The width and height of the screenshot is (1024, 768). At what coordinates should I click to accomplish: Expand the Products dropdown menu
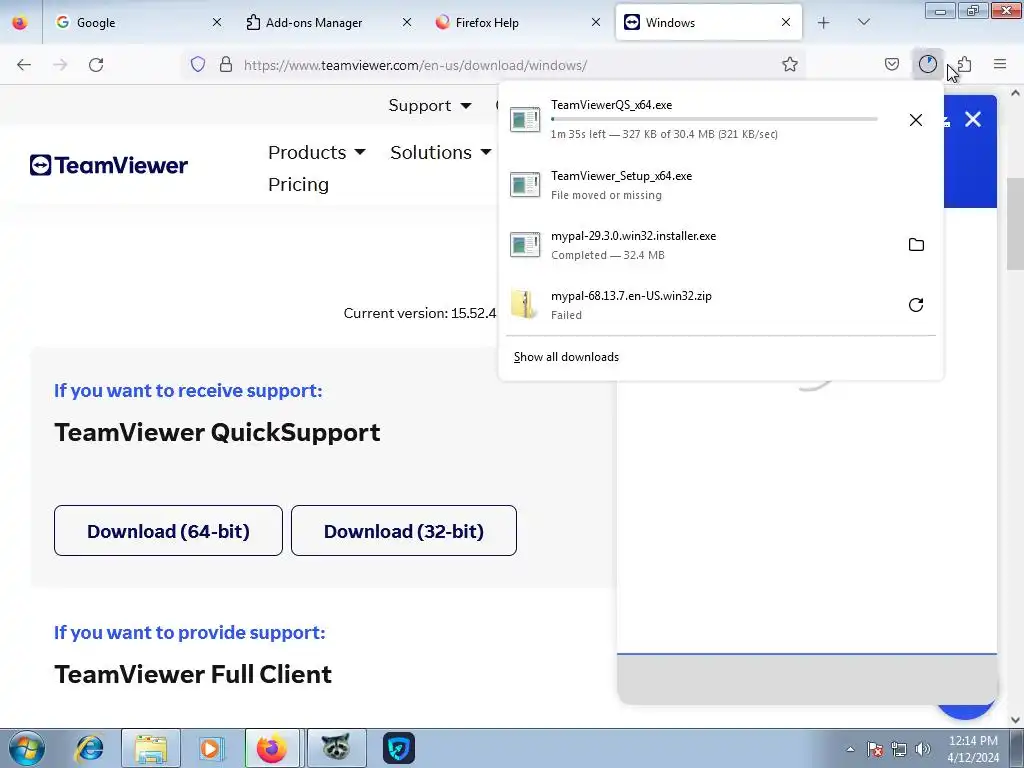[317, 152]
